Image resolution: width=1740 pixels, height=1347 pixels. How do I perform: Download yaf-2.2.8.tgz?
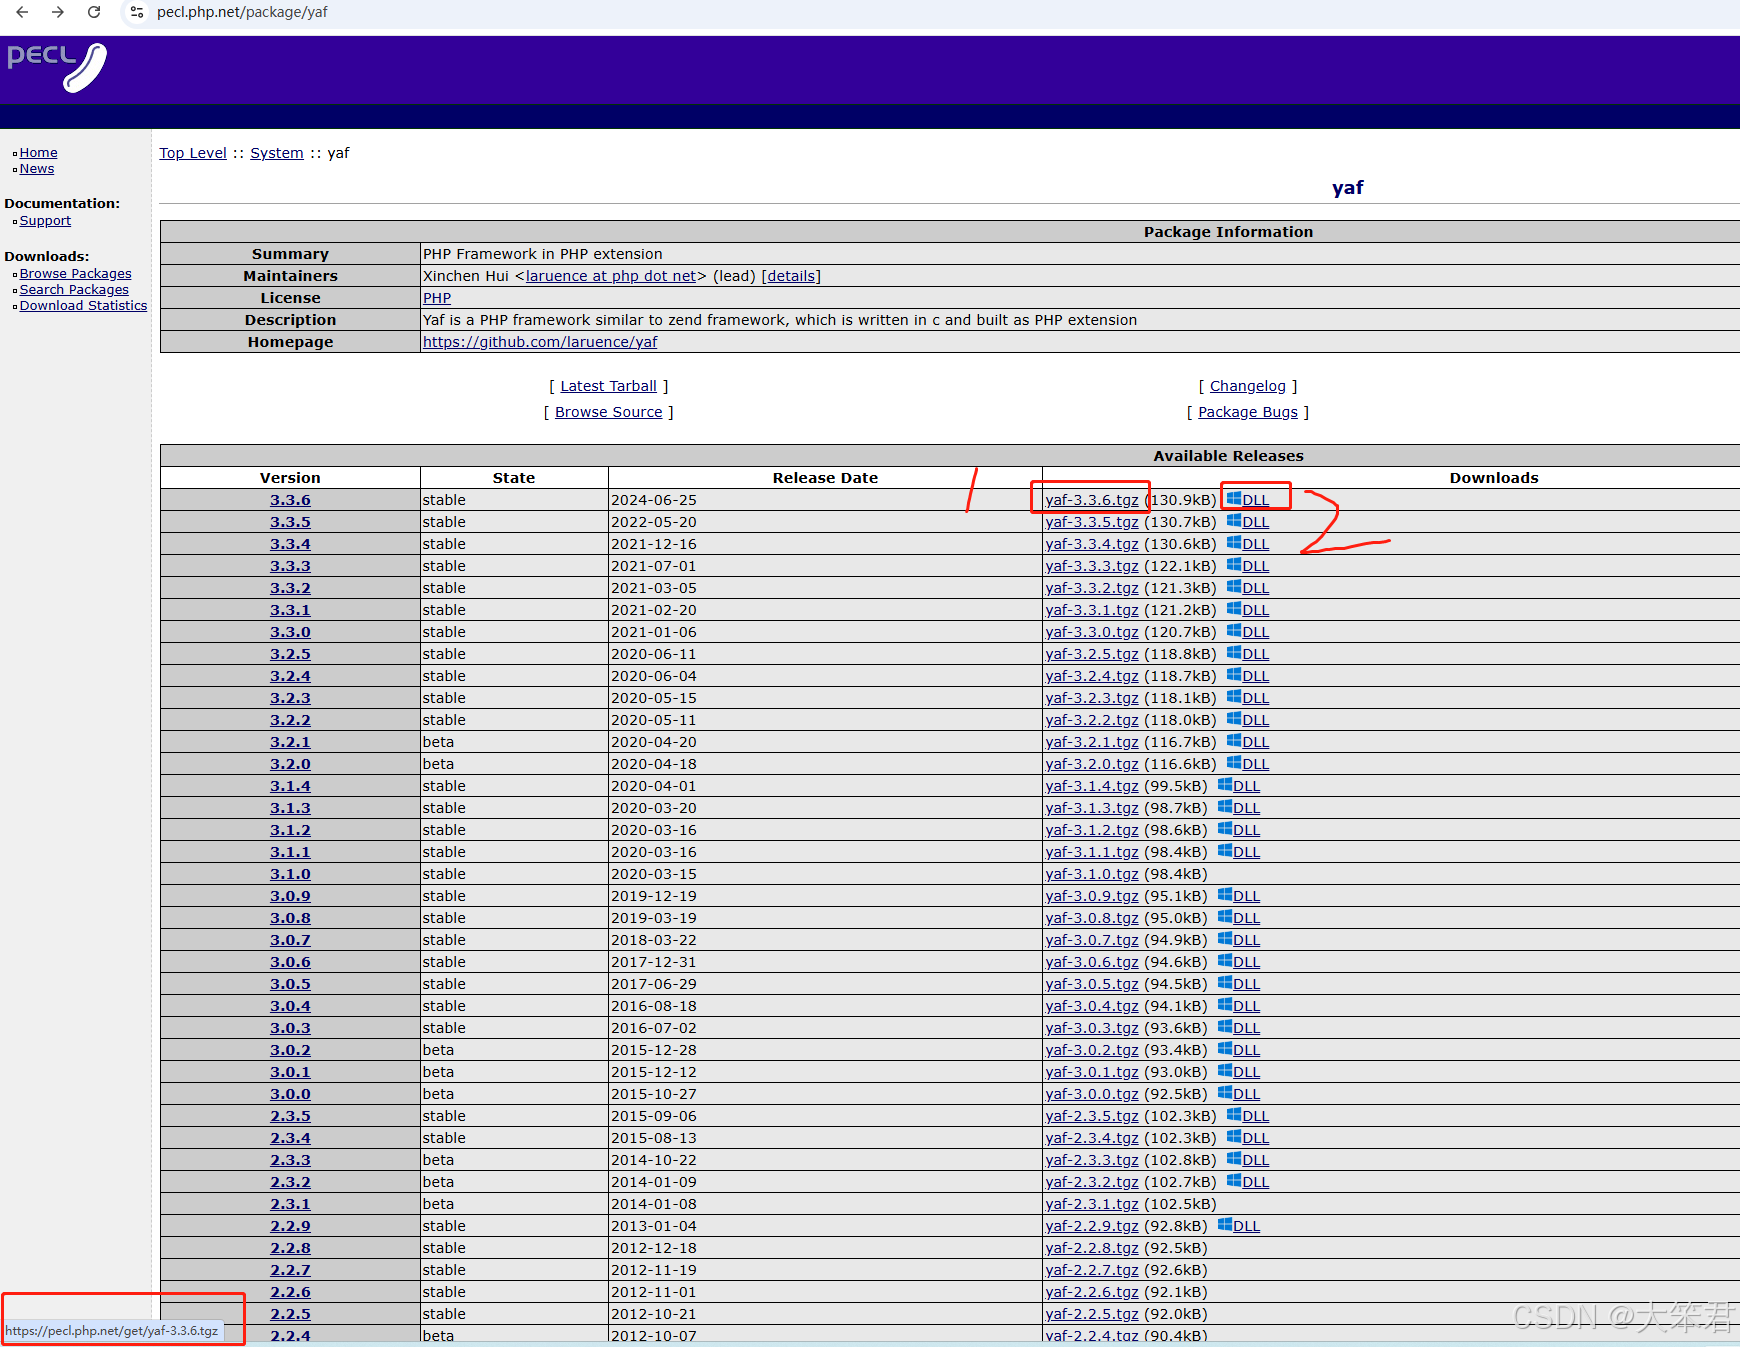[x=1092, y=1248]
